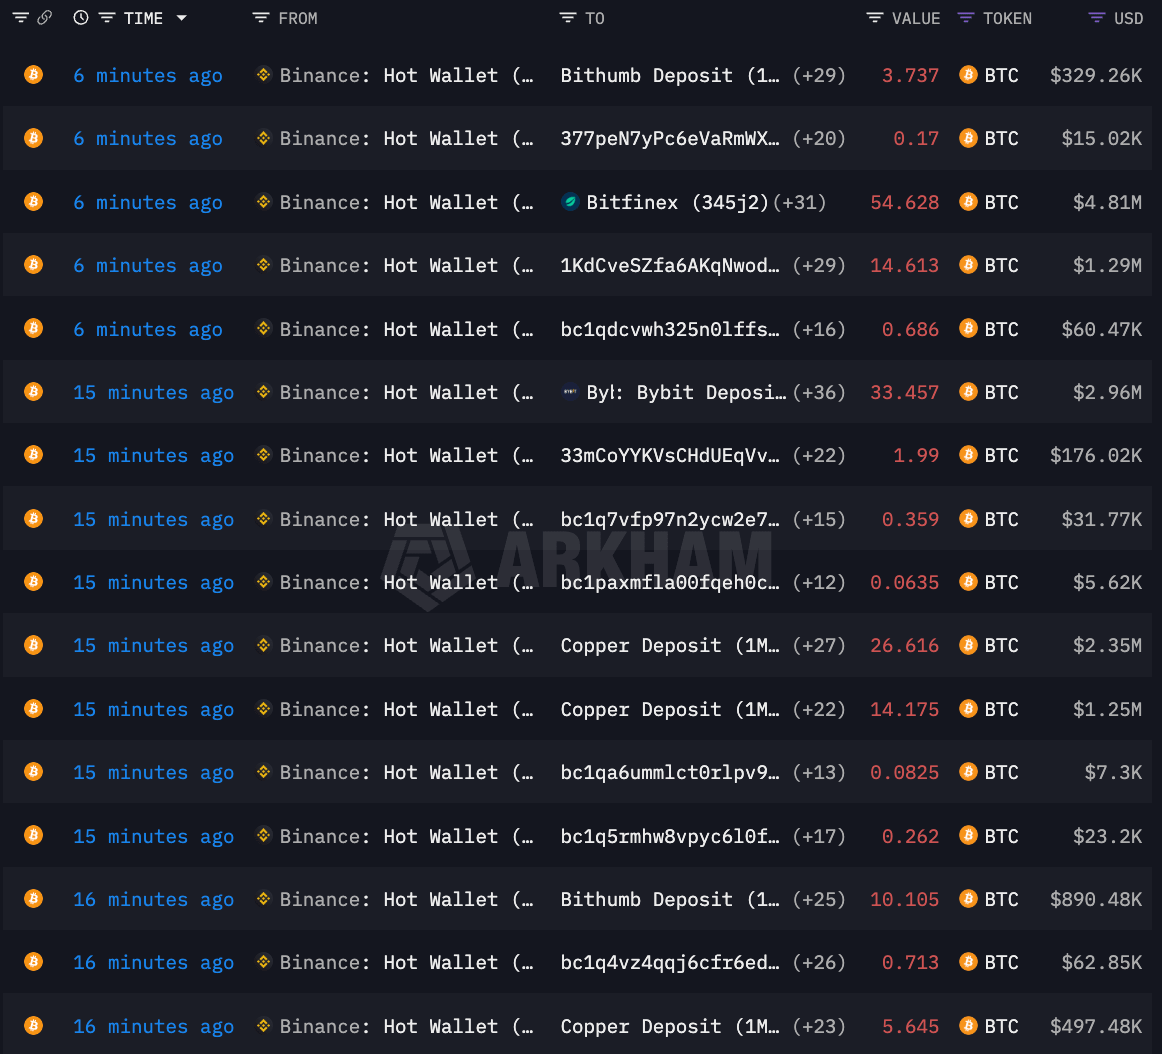
Task: Click the $176.02K USD amount
Action: [x=1096, y=455]
